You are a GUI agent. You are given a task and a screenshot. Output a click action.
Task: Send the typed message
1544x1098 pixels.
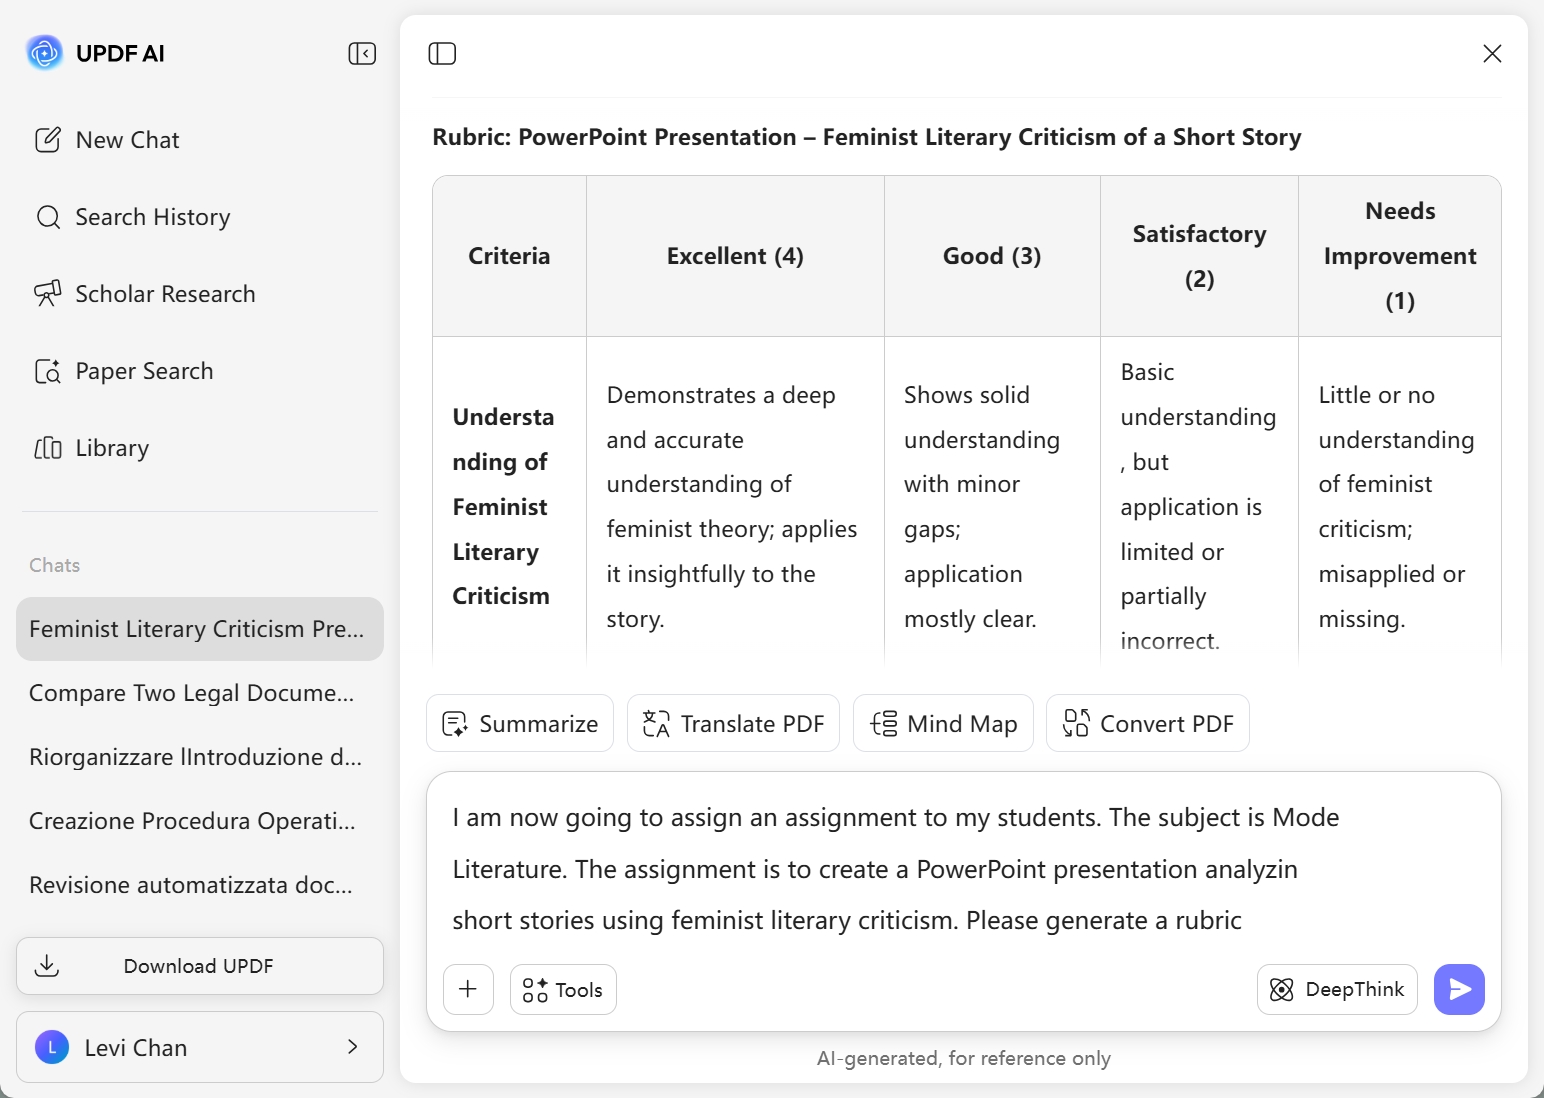(1459, 989)
